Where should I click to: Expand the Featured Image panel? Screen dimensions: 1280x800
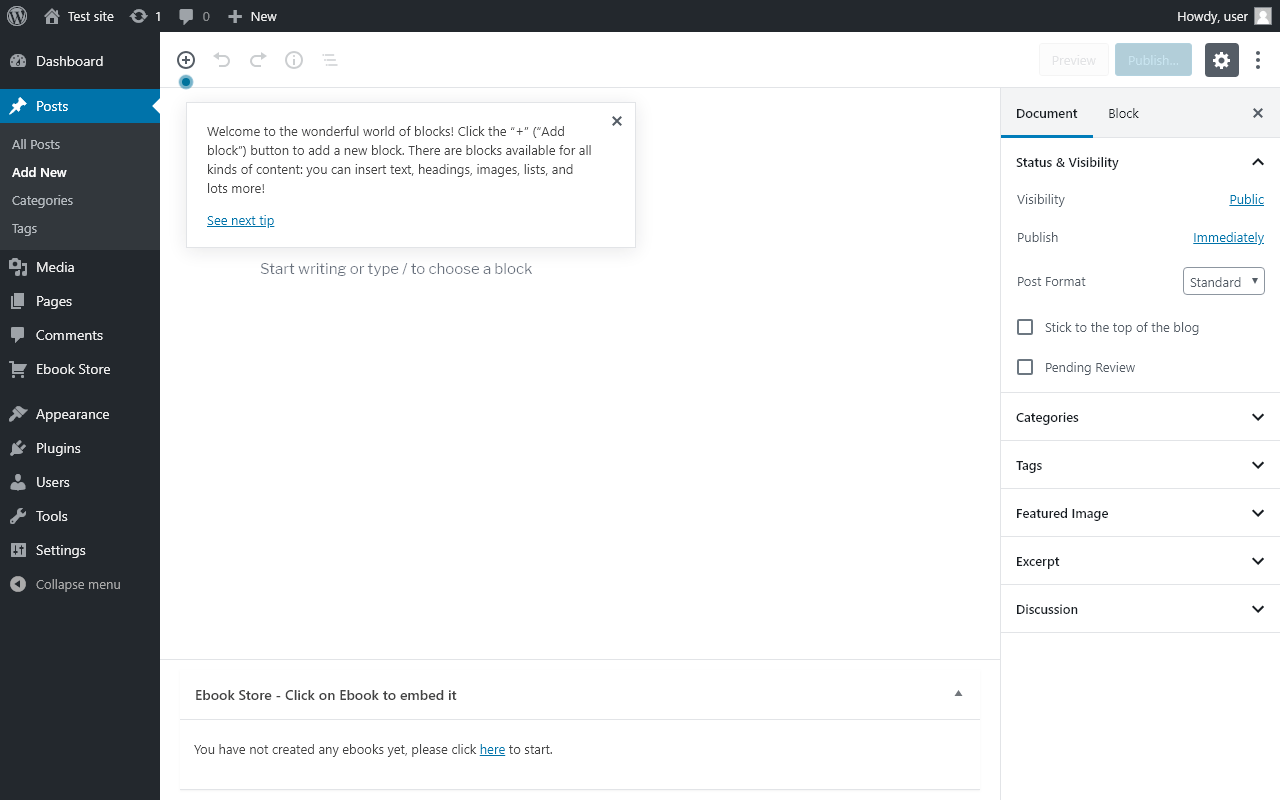pyautogui.click(x=1140, y=513)
